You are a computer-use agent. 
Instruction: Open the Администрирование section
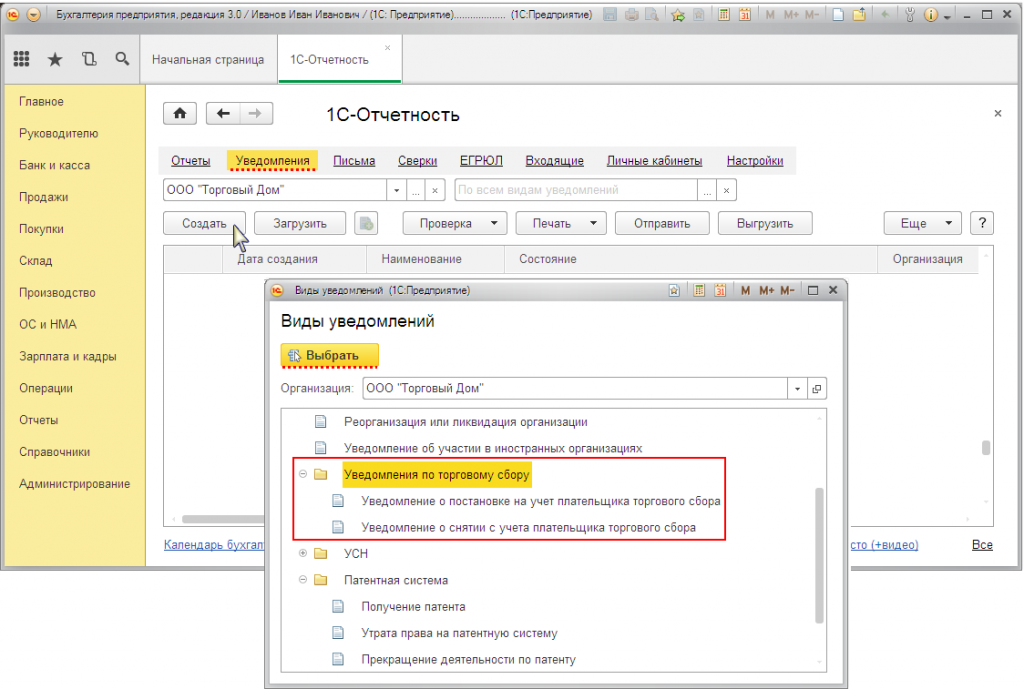click(x=74, y=484)
